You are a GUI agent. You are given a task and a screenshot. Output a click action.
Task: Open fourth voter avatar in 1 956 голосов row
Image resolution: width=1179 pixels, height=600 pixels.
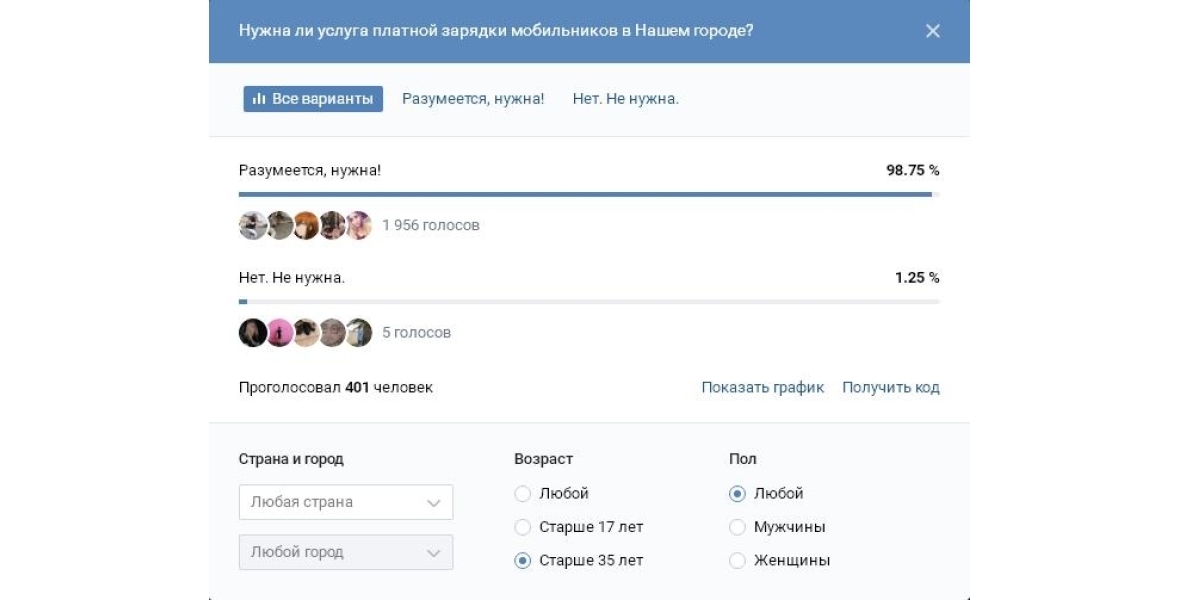(332, 225)
